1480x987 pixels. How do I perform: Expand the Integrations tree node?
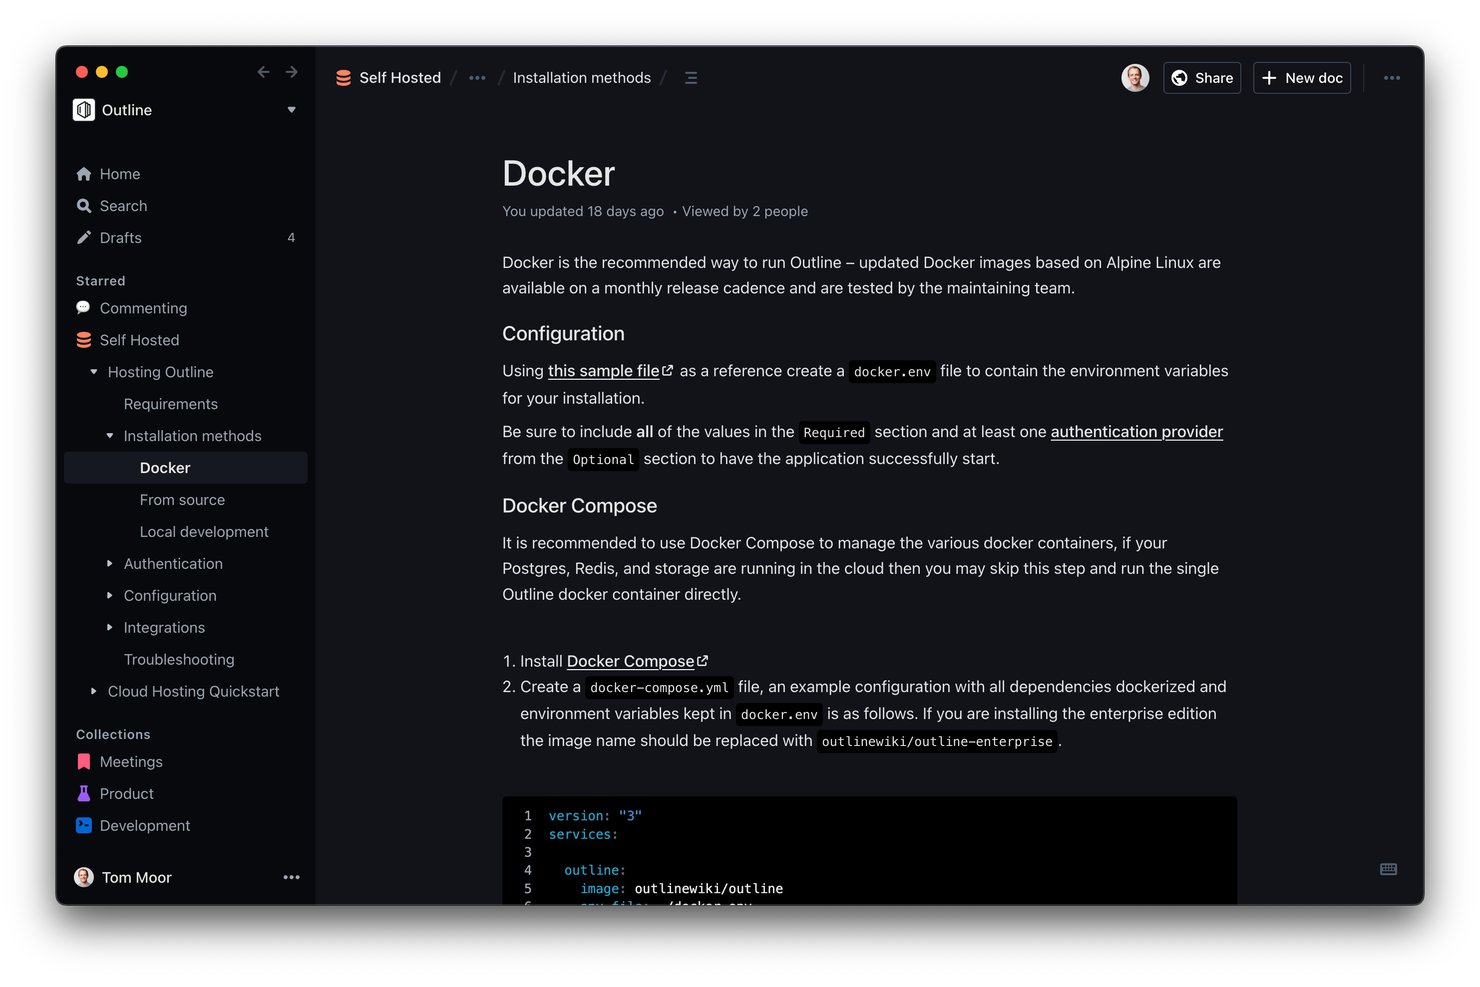[x=110, y=628]
